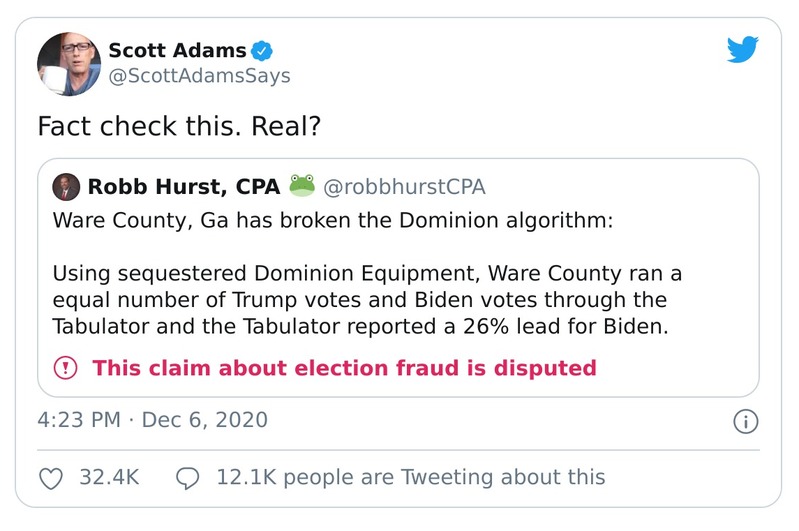799x531 pixels.
Task: Click the Twitter bird logo
Action: coord(743,49)
